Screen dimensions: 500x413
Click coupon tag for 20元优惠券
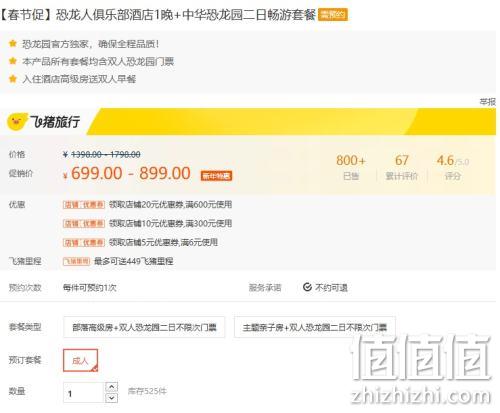tap(84, 205)
